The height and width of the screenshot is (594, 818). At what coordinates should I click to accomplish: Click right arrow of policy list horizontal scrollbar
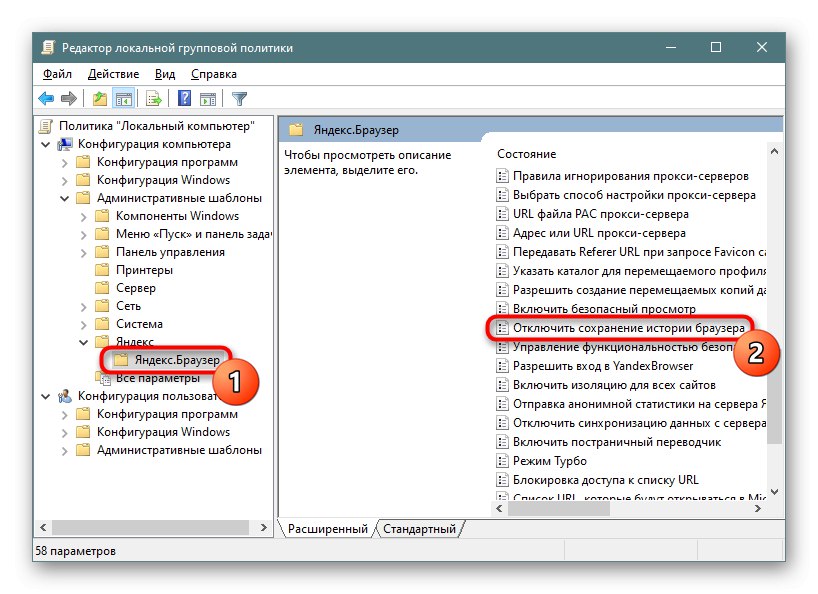[757, 508]
